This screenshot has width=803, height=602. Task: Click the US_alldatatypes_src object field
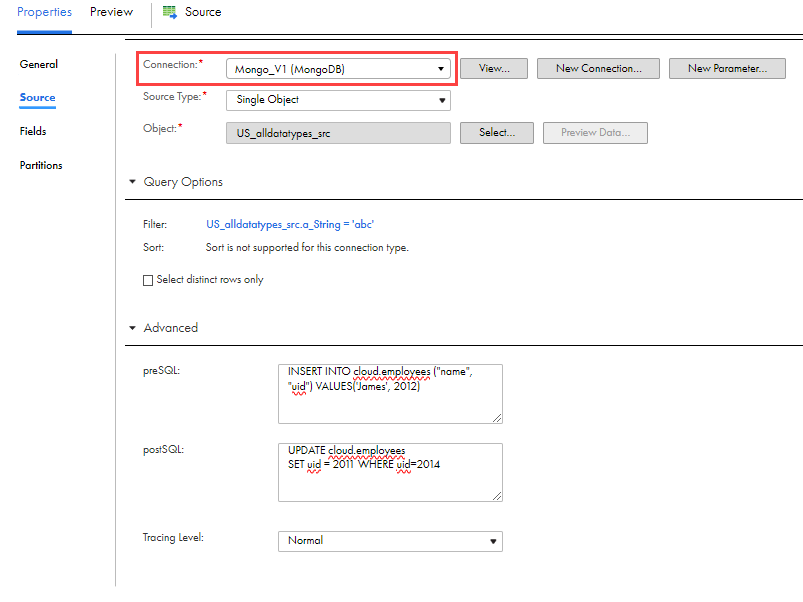338,133
